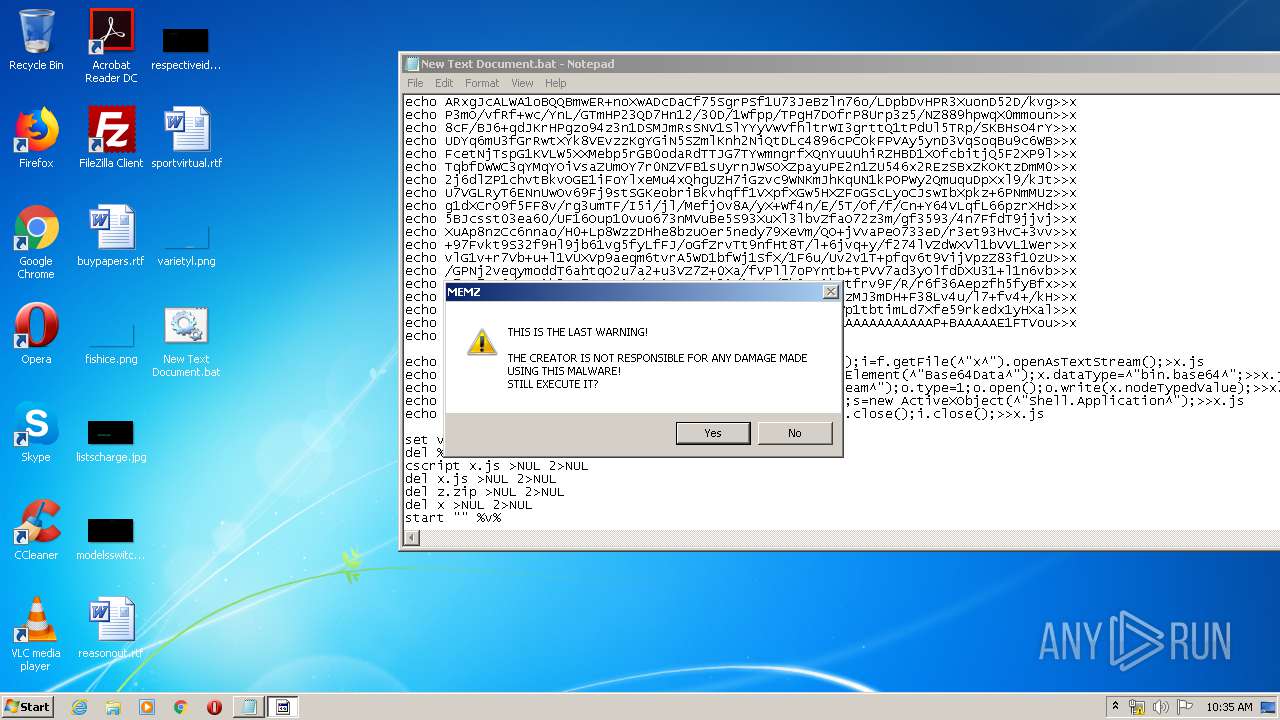1280x720 pixels.
Task: Click the 'start "" %v%' line in Notepad
Action: click(453, 518)
